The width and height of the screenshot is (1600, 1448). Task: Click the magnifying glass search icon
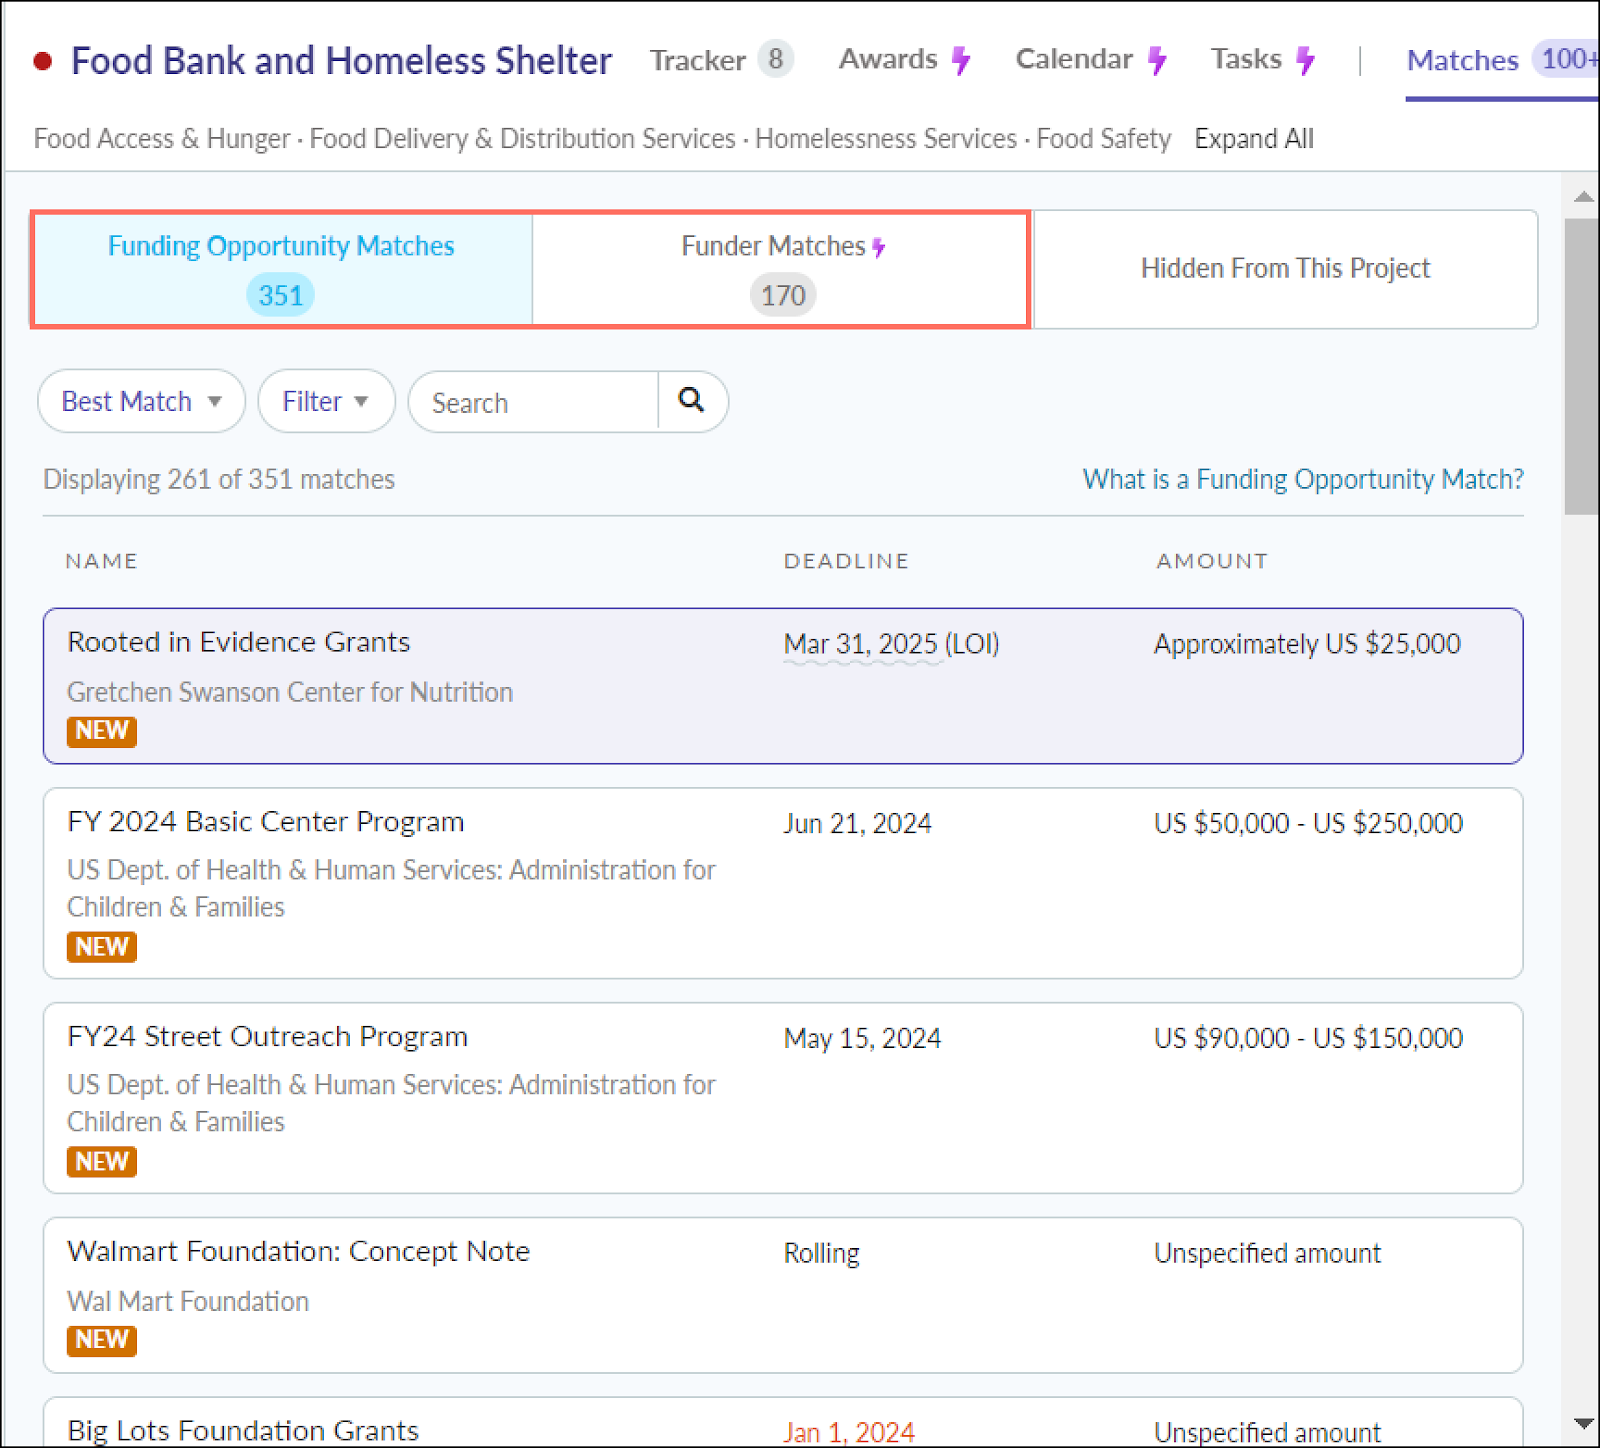tap(692, 401)
